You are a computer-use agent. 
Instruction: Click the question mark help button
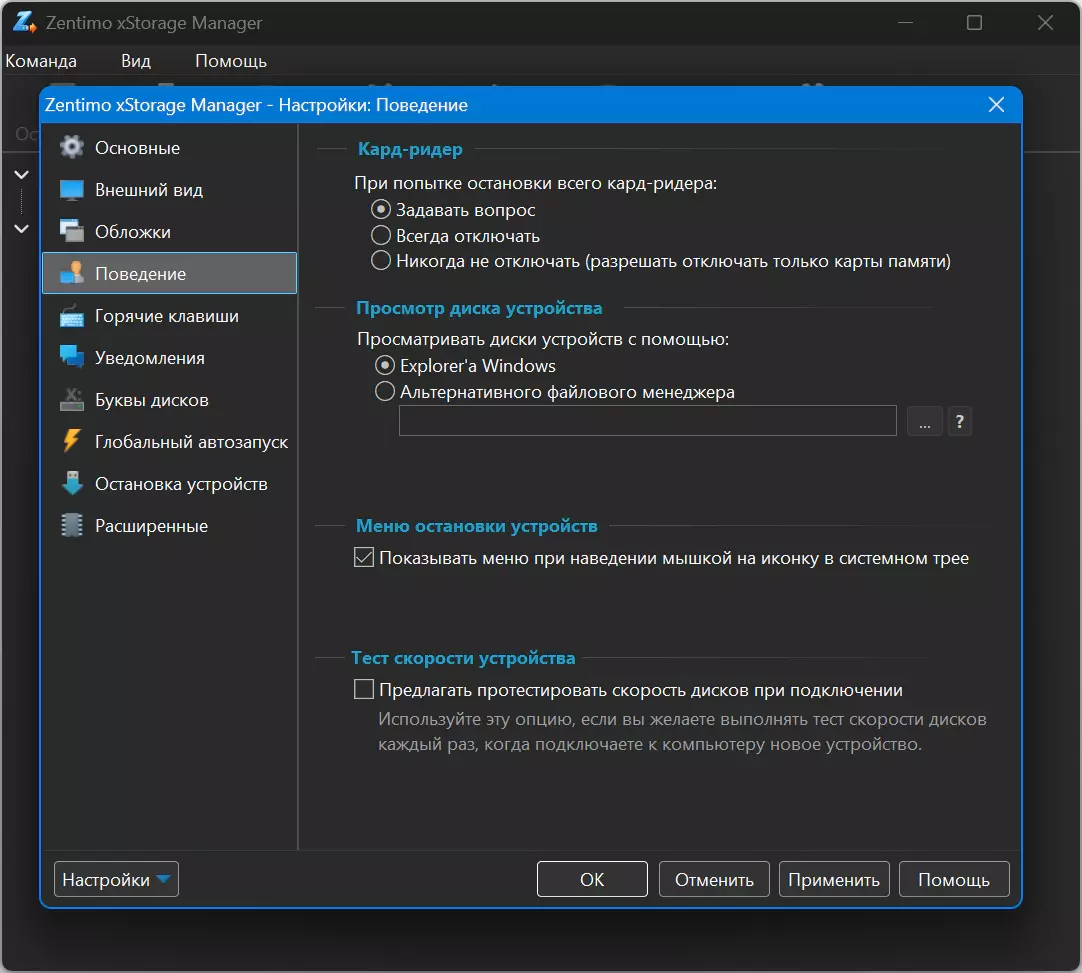point(960,421)
